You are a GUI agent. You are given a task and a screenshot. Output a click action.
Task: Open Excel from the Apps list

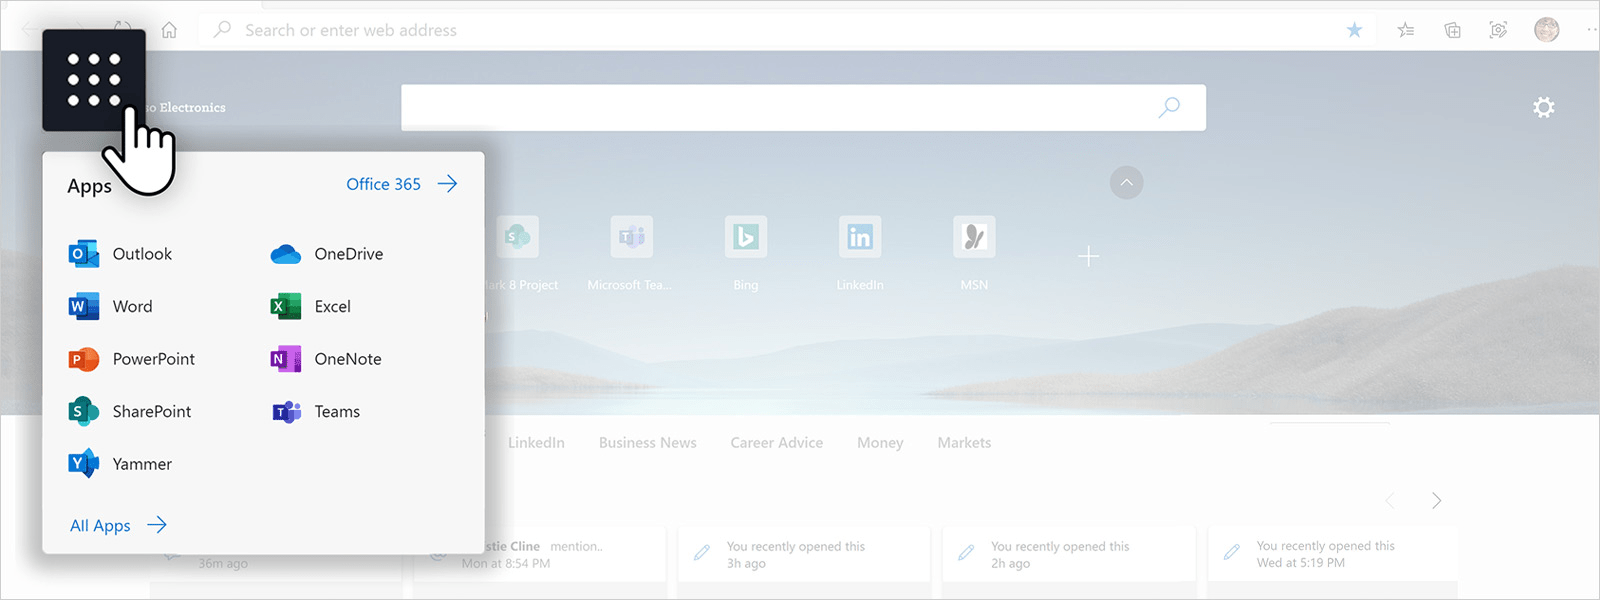[310, 307]
